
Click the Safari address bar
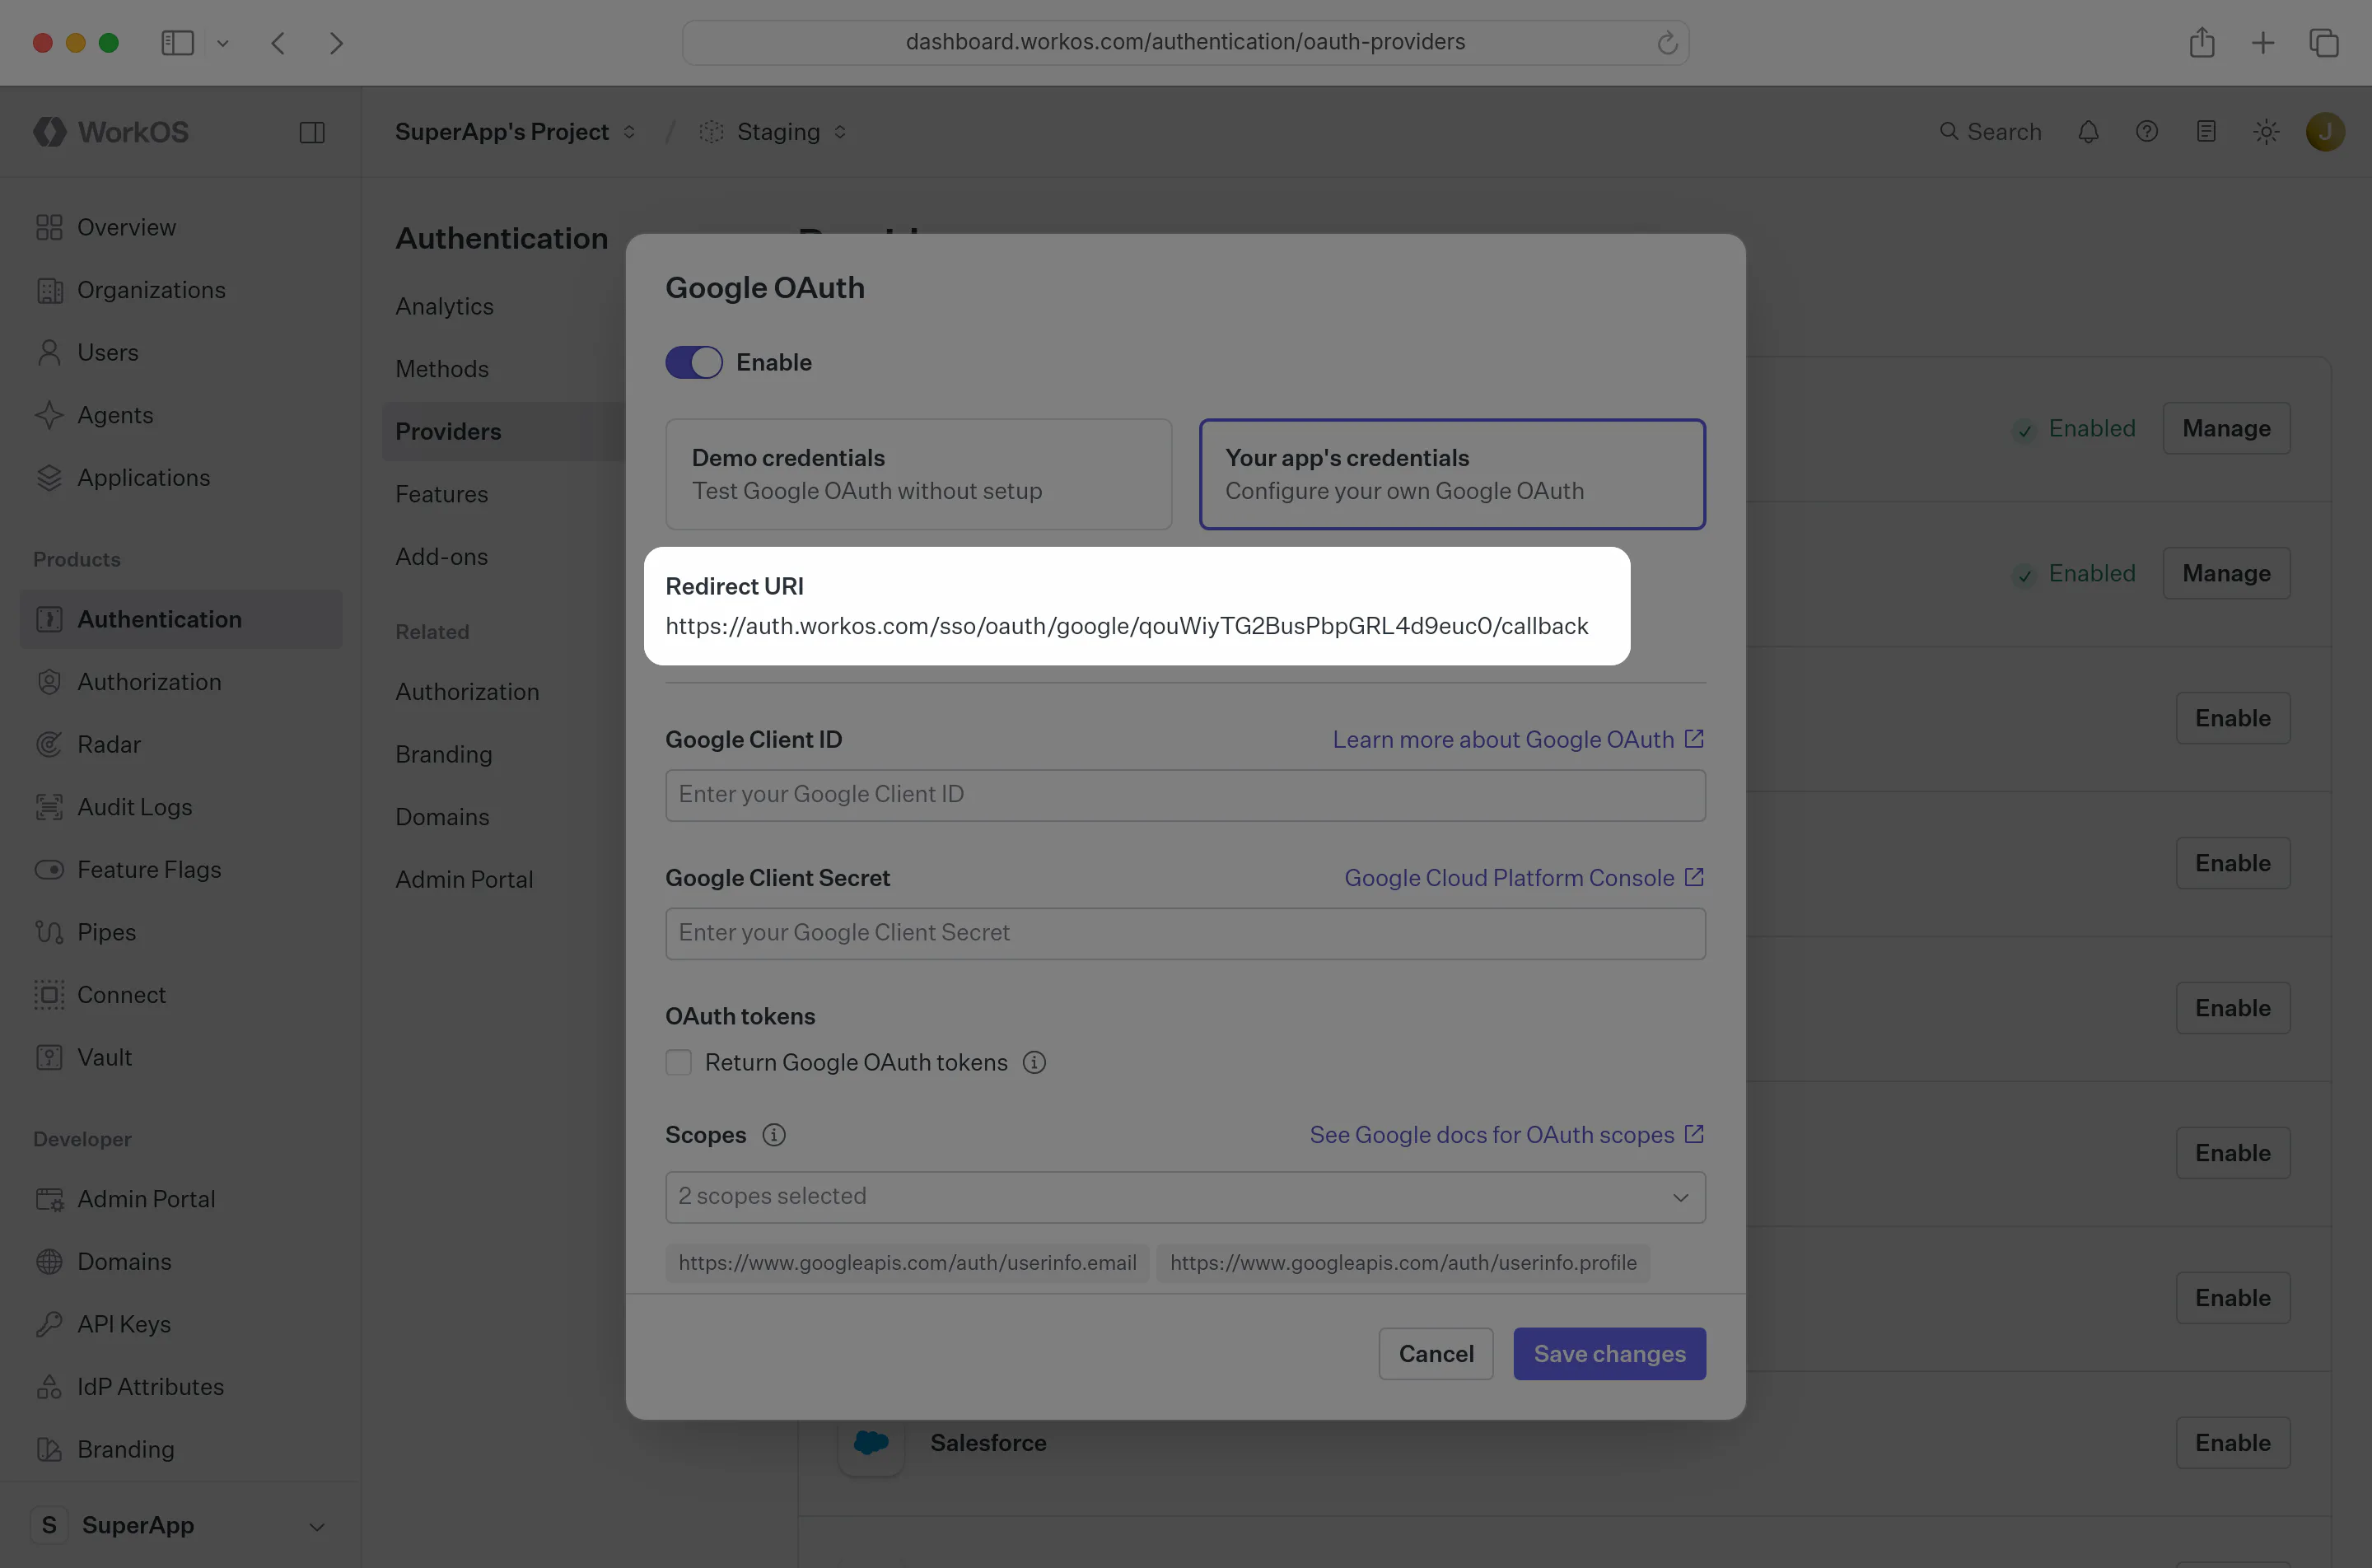pos(1185,43)
